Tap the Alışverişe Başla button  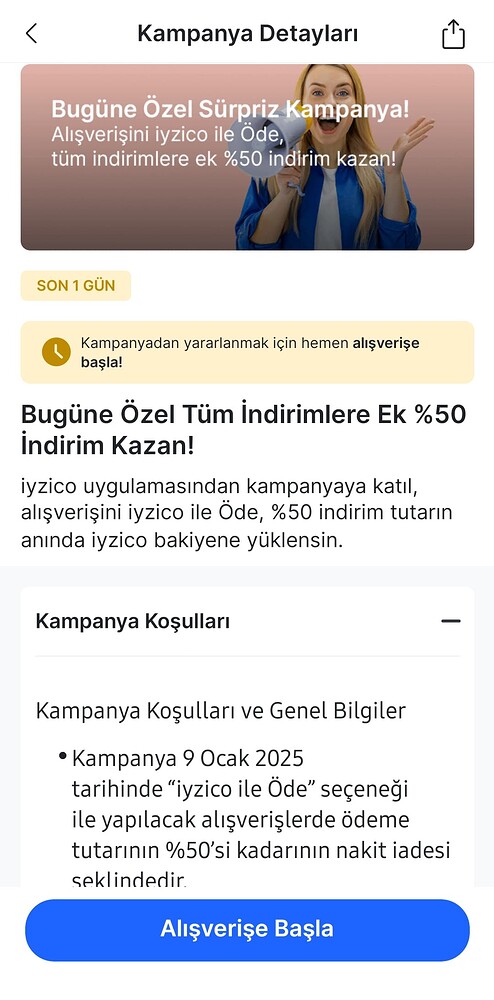(x=247, y=929)
